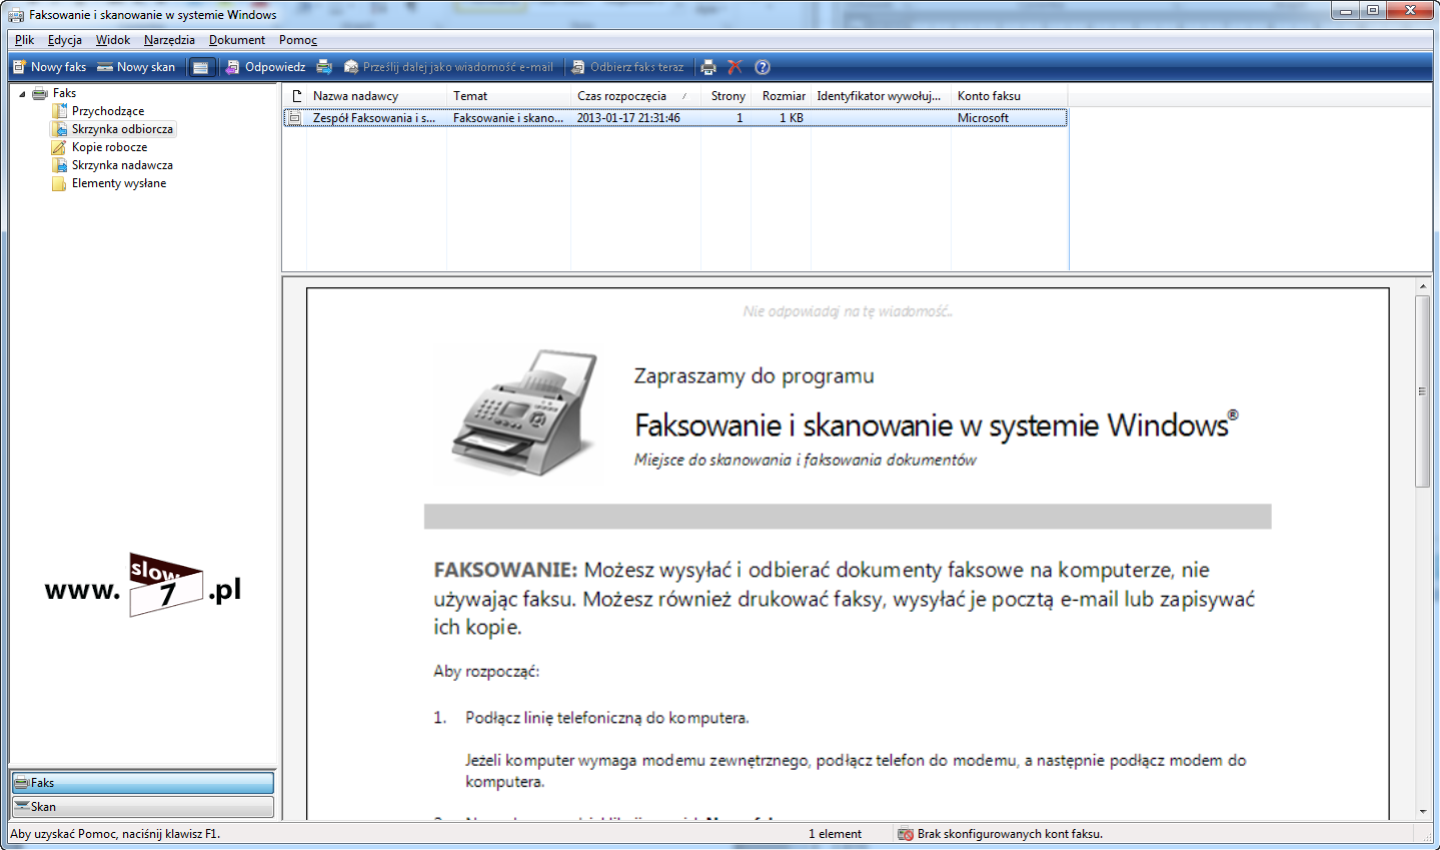The image size is (1440, 850).
Task: Switch to the Skan view button
Action: tap(142, 807)
